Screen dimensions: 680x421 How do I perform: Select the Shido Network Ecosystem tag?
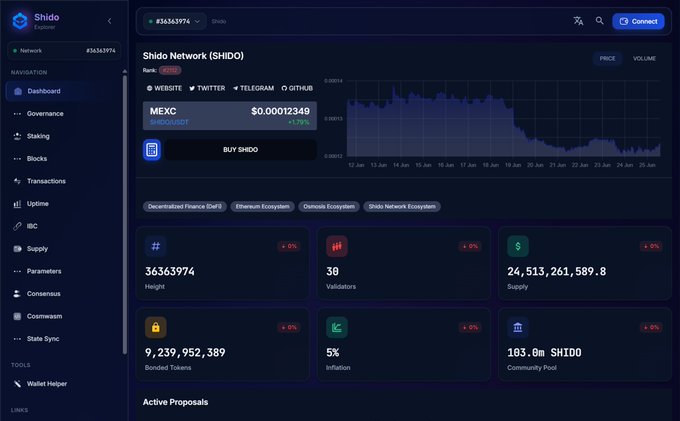click(402, 206)
